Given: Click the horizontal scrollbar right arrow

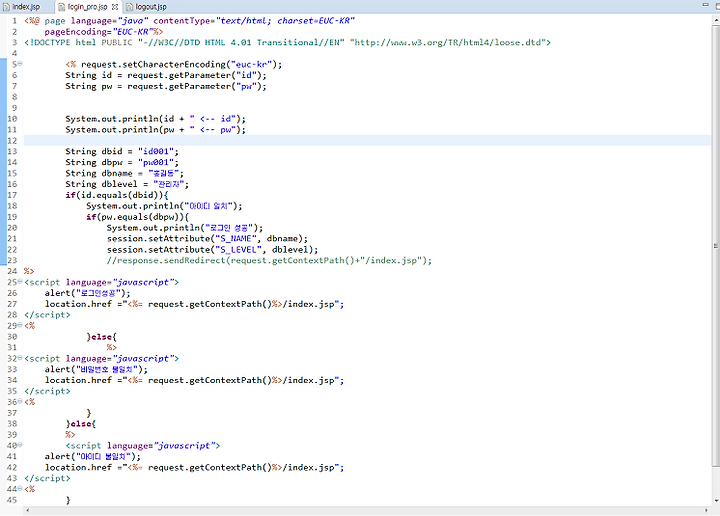Looking at the screenshot, I should tap(706, 510).
